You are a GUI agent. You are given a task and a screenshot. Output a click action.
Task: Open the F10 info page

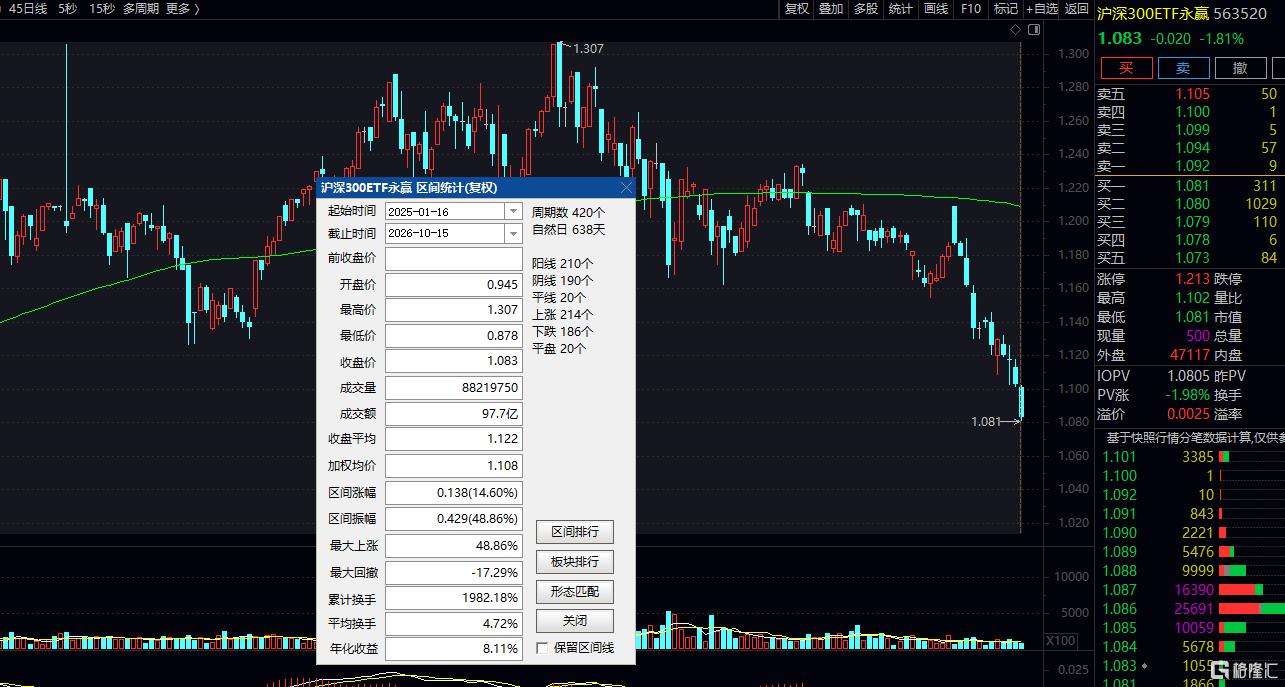tap(971, 9)
